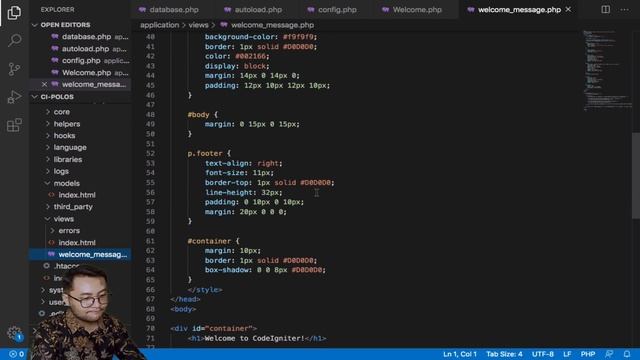Change LF end of line sequence
This screenshot has height=360, width=640.
pyautogui.click(x=567, y=354)
